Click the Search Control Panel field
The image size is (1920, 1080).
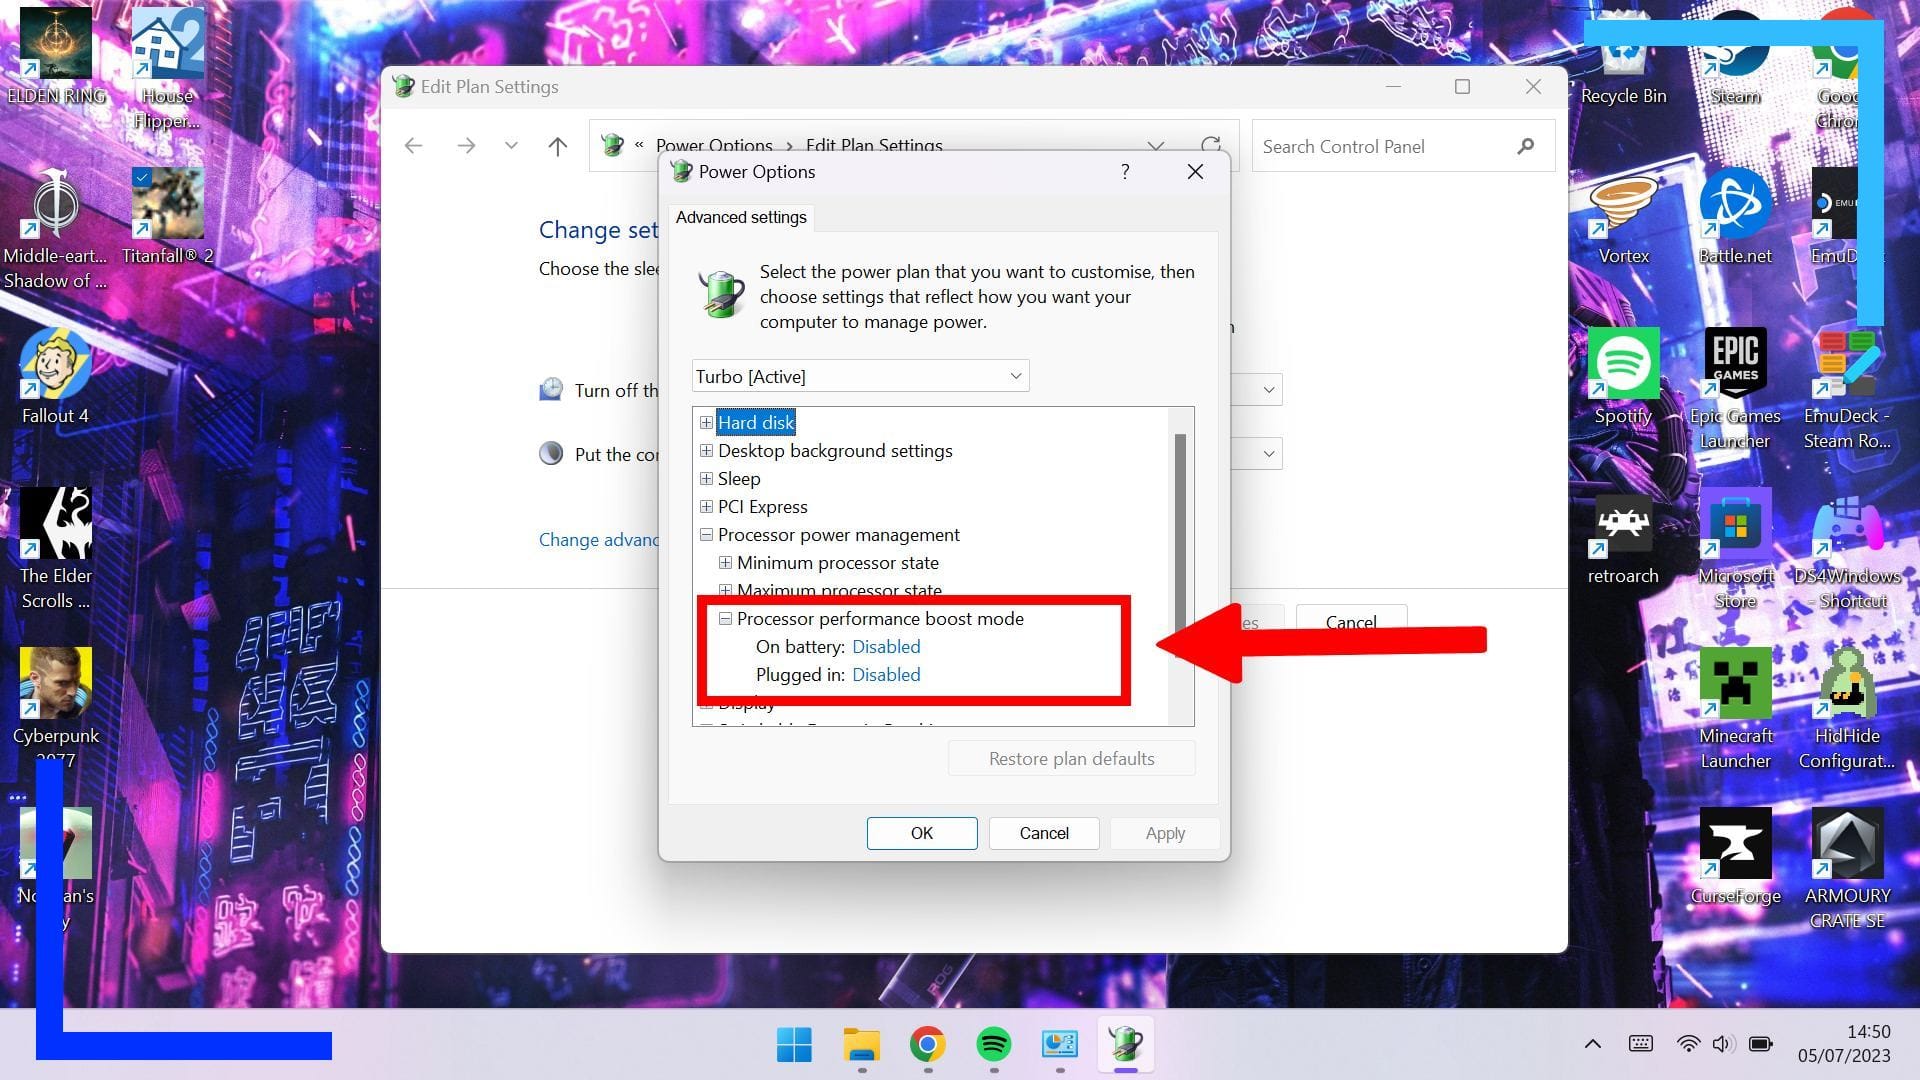pos(1385,147)
